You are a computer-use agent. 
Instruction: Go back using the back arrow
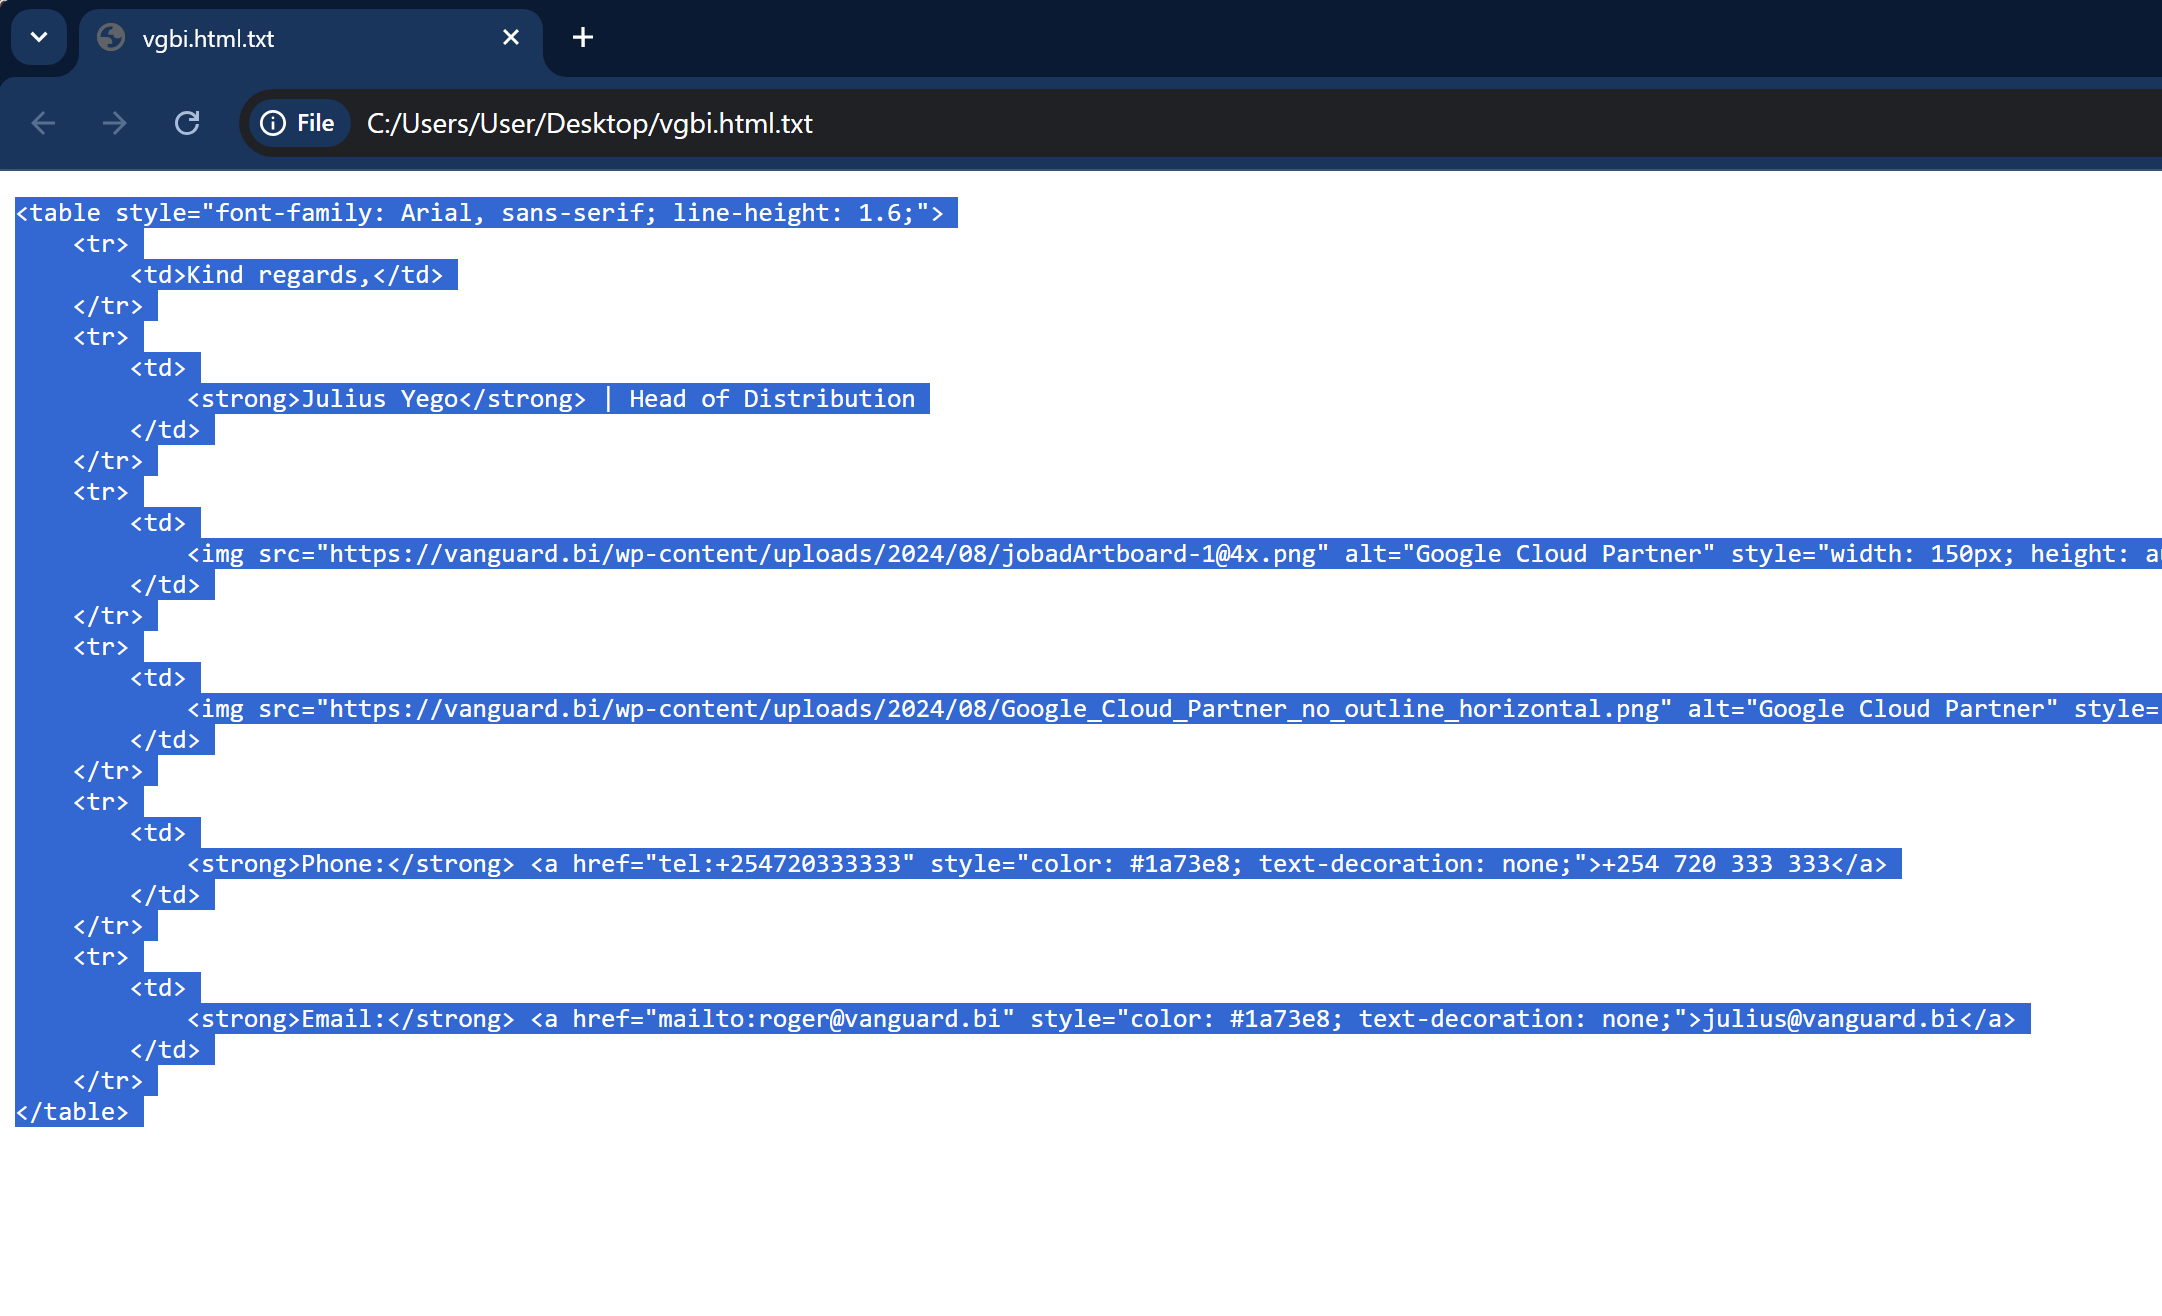click(x=43, y=123)
